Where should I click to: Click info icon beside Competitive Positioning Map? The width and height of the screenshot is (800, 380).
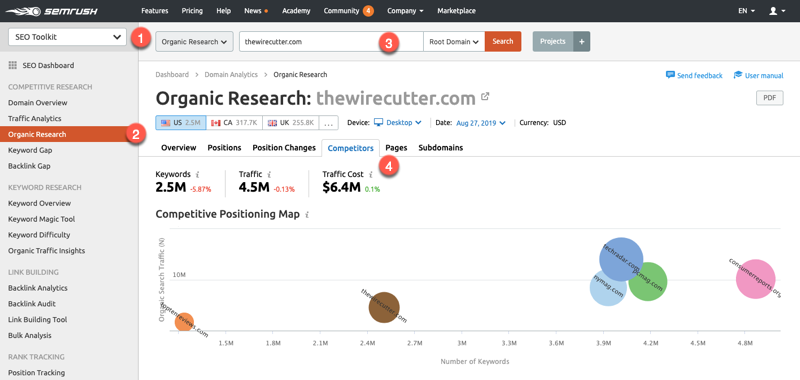click(x=307, y=215)
